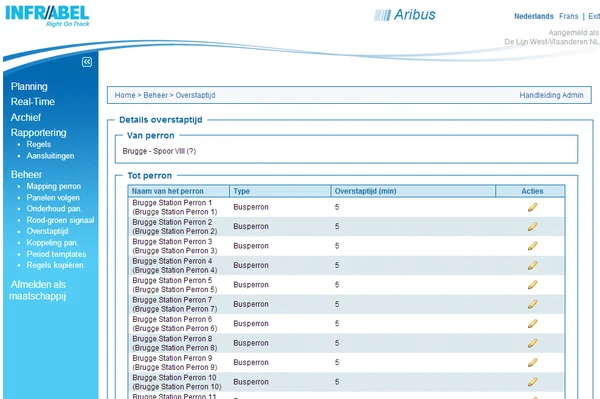
Task: Sort by Naam van het perron column
Action: point(168,191)
